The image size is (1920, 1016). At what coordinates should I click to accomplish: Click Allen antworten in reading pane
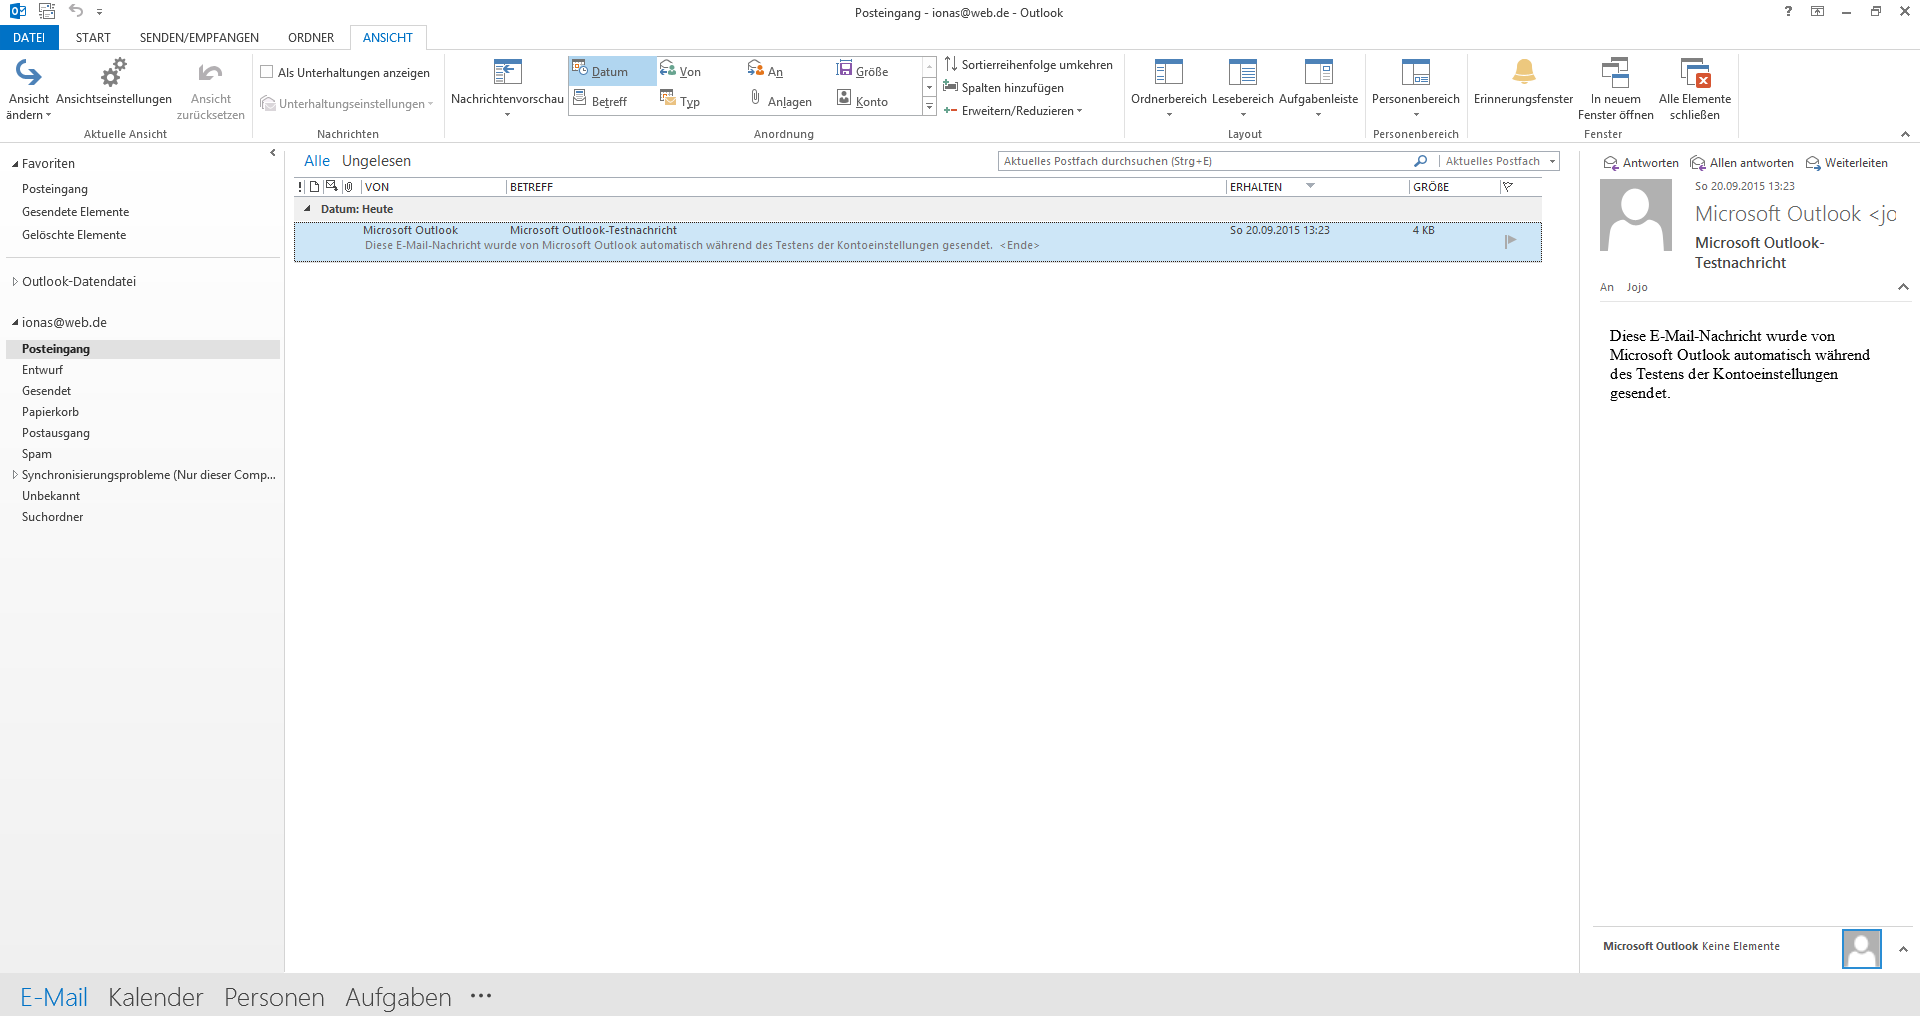(x=1742, y=163)
